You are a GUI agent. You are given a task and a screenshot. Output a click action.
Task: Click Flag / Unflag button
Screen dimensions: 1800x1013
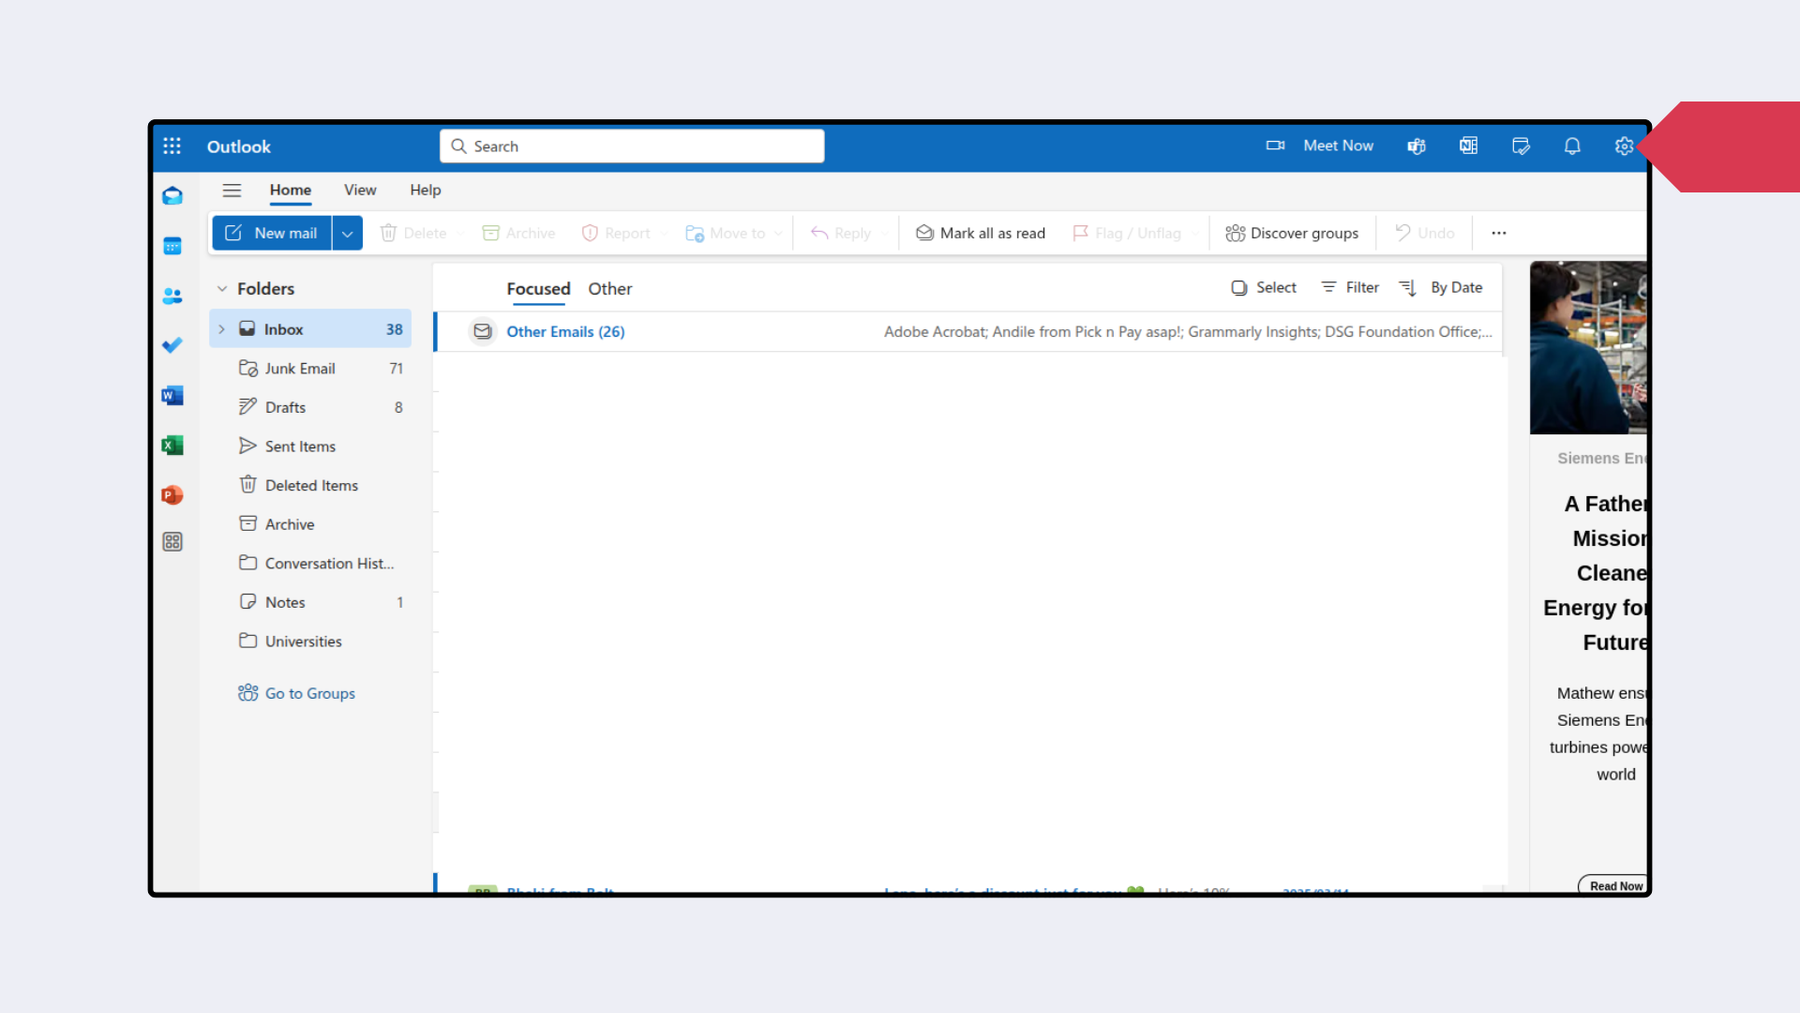click(1127, 233)
